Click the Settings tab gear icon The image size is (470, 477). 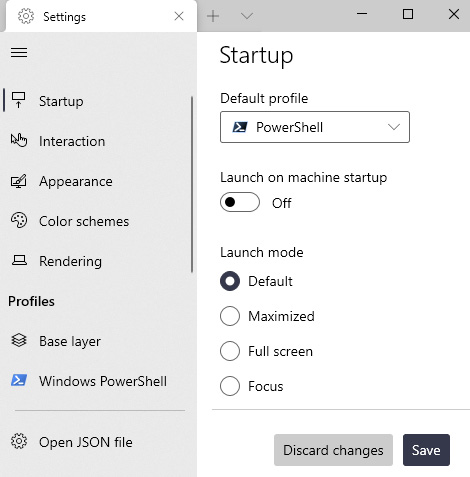pos(26,16)
